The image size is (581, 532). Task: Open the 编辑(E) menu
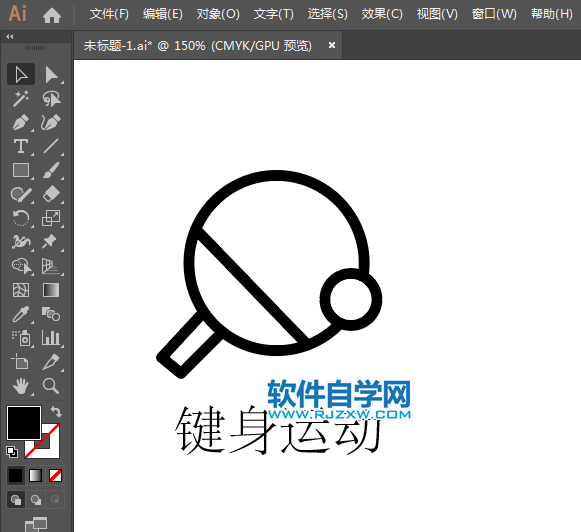point(163,14)
